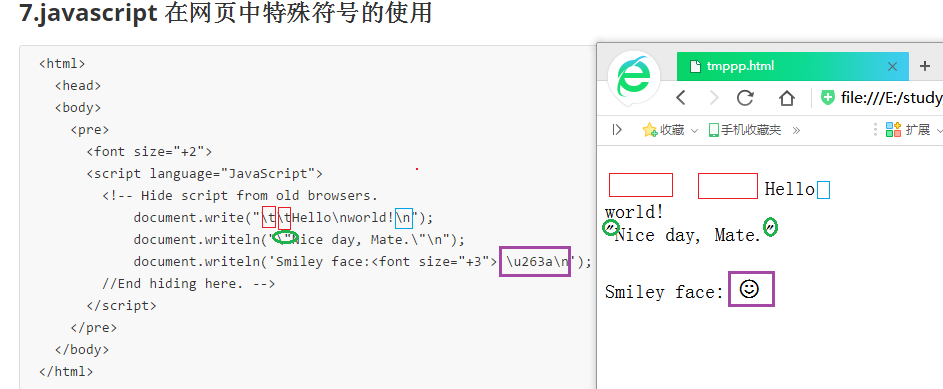The image size is (943, 389).
Task: Click the </body> closing tag
Action: 82,349
